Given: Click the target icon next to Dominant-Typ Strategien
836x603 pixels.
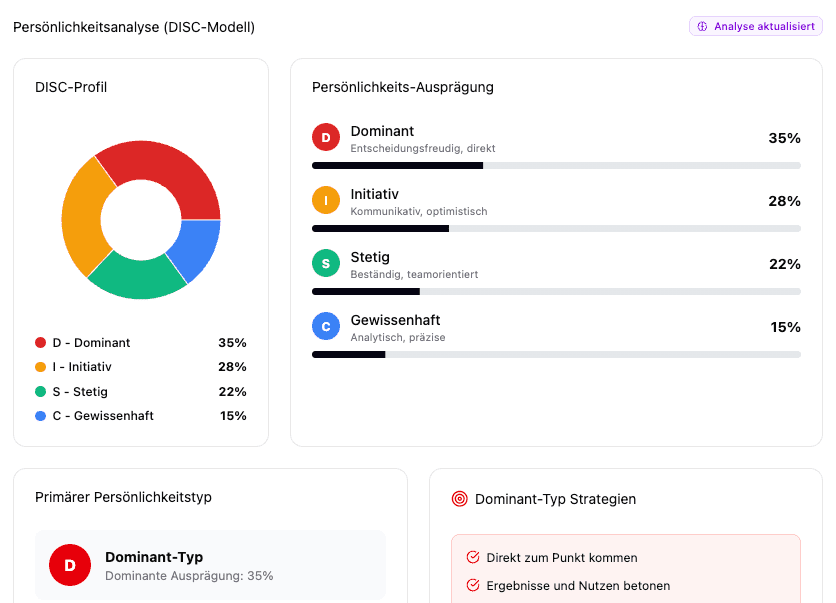Looking at the screenshot, I should click(x=459, y=499).
